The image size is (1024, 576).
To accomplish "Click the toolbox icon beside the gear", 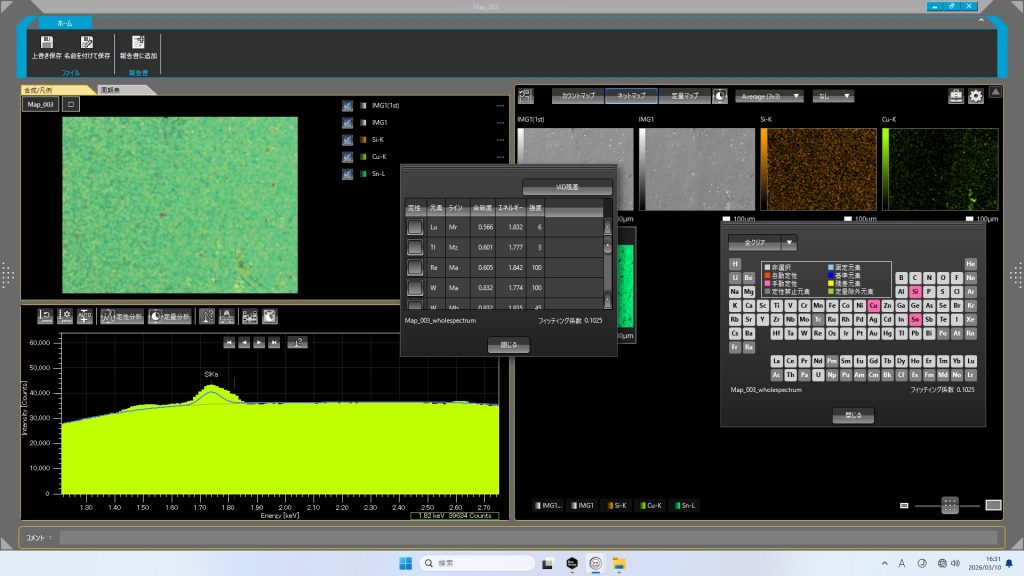I will tap(956, 96).
